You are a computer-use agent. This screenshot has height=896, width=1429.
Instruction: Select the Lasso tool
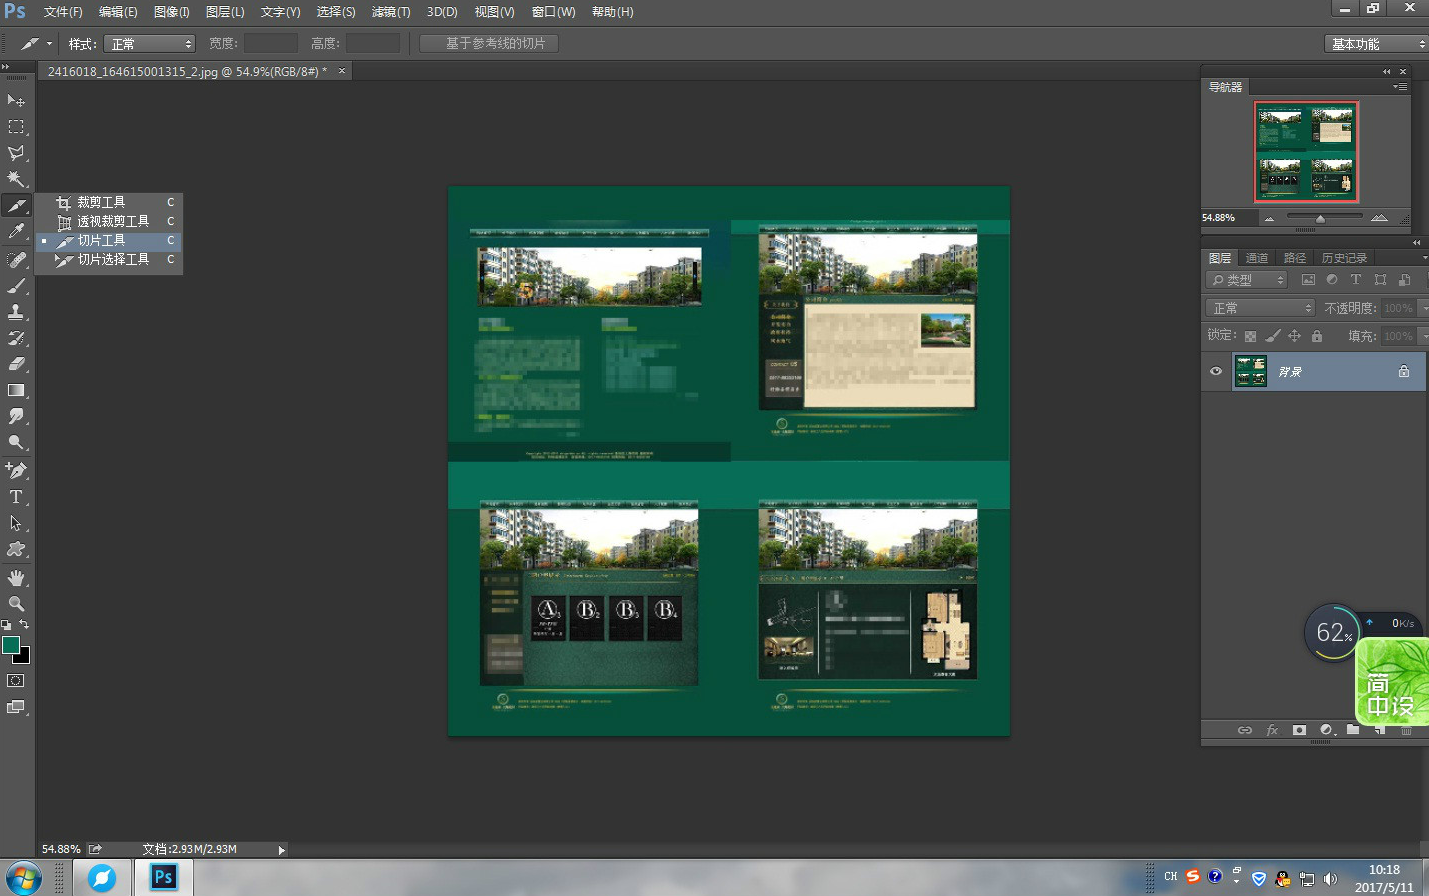pos(16,153)
